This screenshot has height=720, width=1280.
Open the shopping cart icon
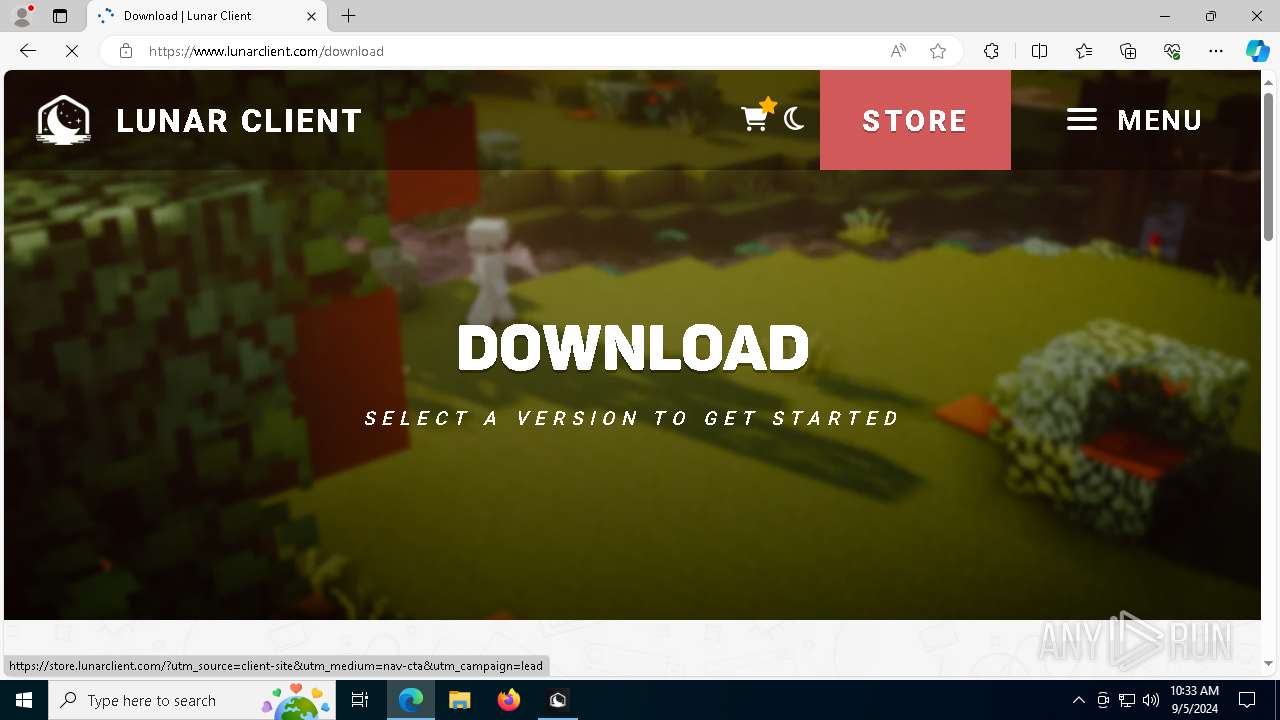point(756,119)
